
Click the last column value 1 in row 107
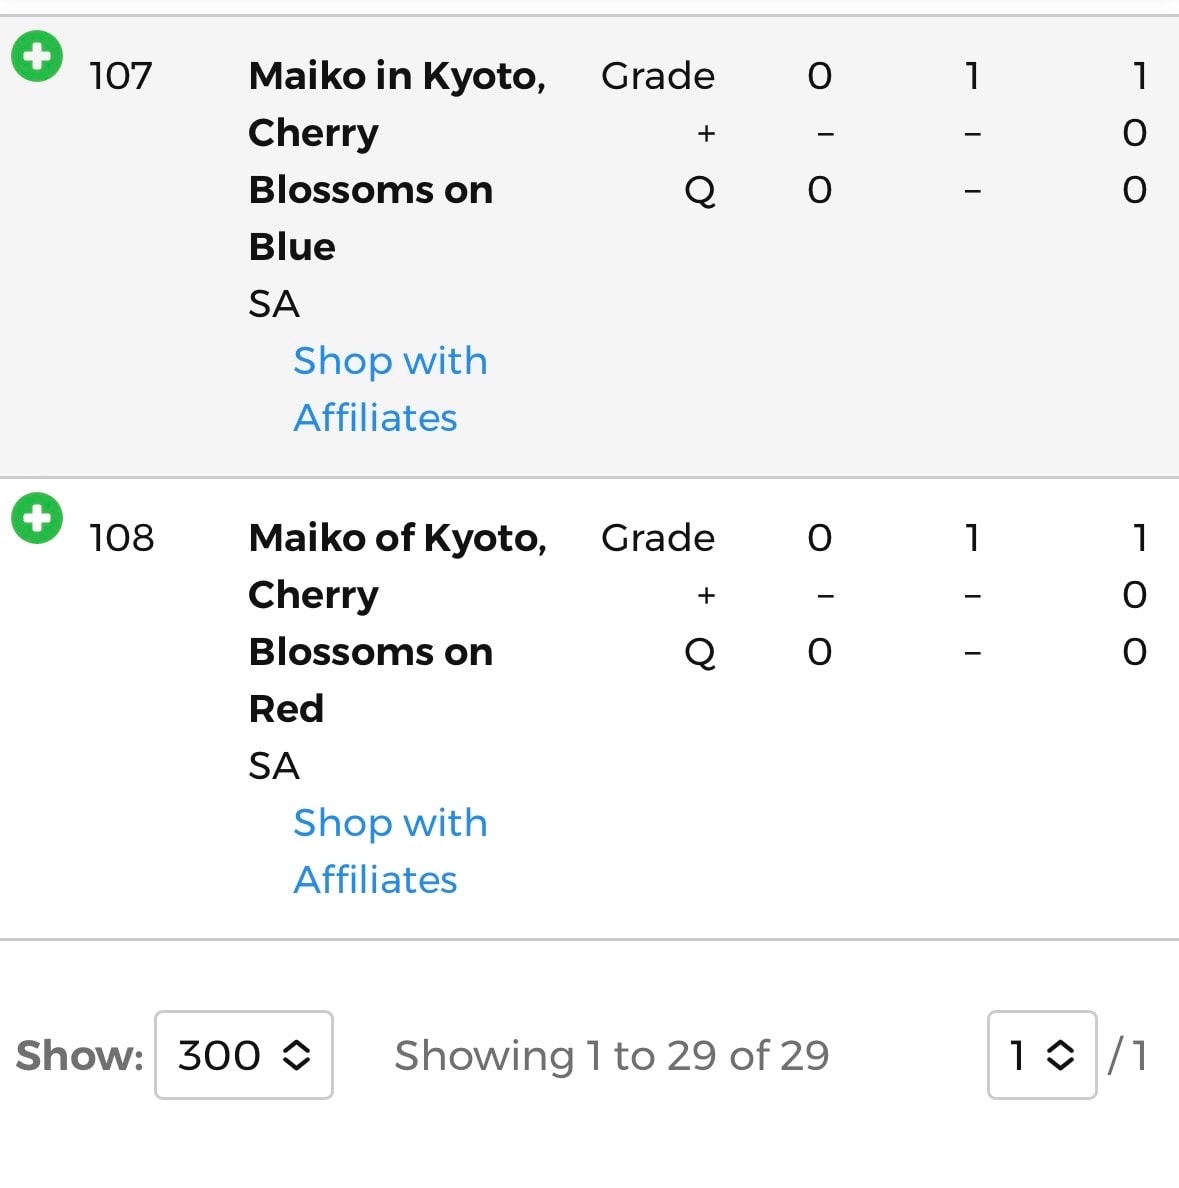point(1139,76)
